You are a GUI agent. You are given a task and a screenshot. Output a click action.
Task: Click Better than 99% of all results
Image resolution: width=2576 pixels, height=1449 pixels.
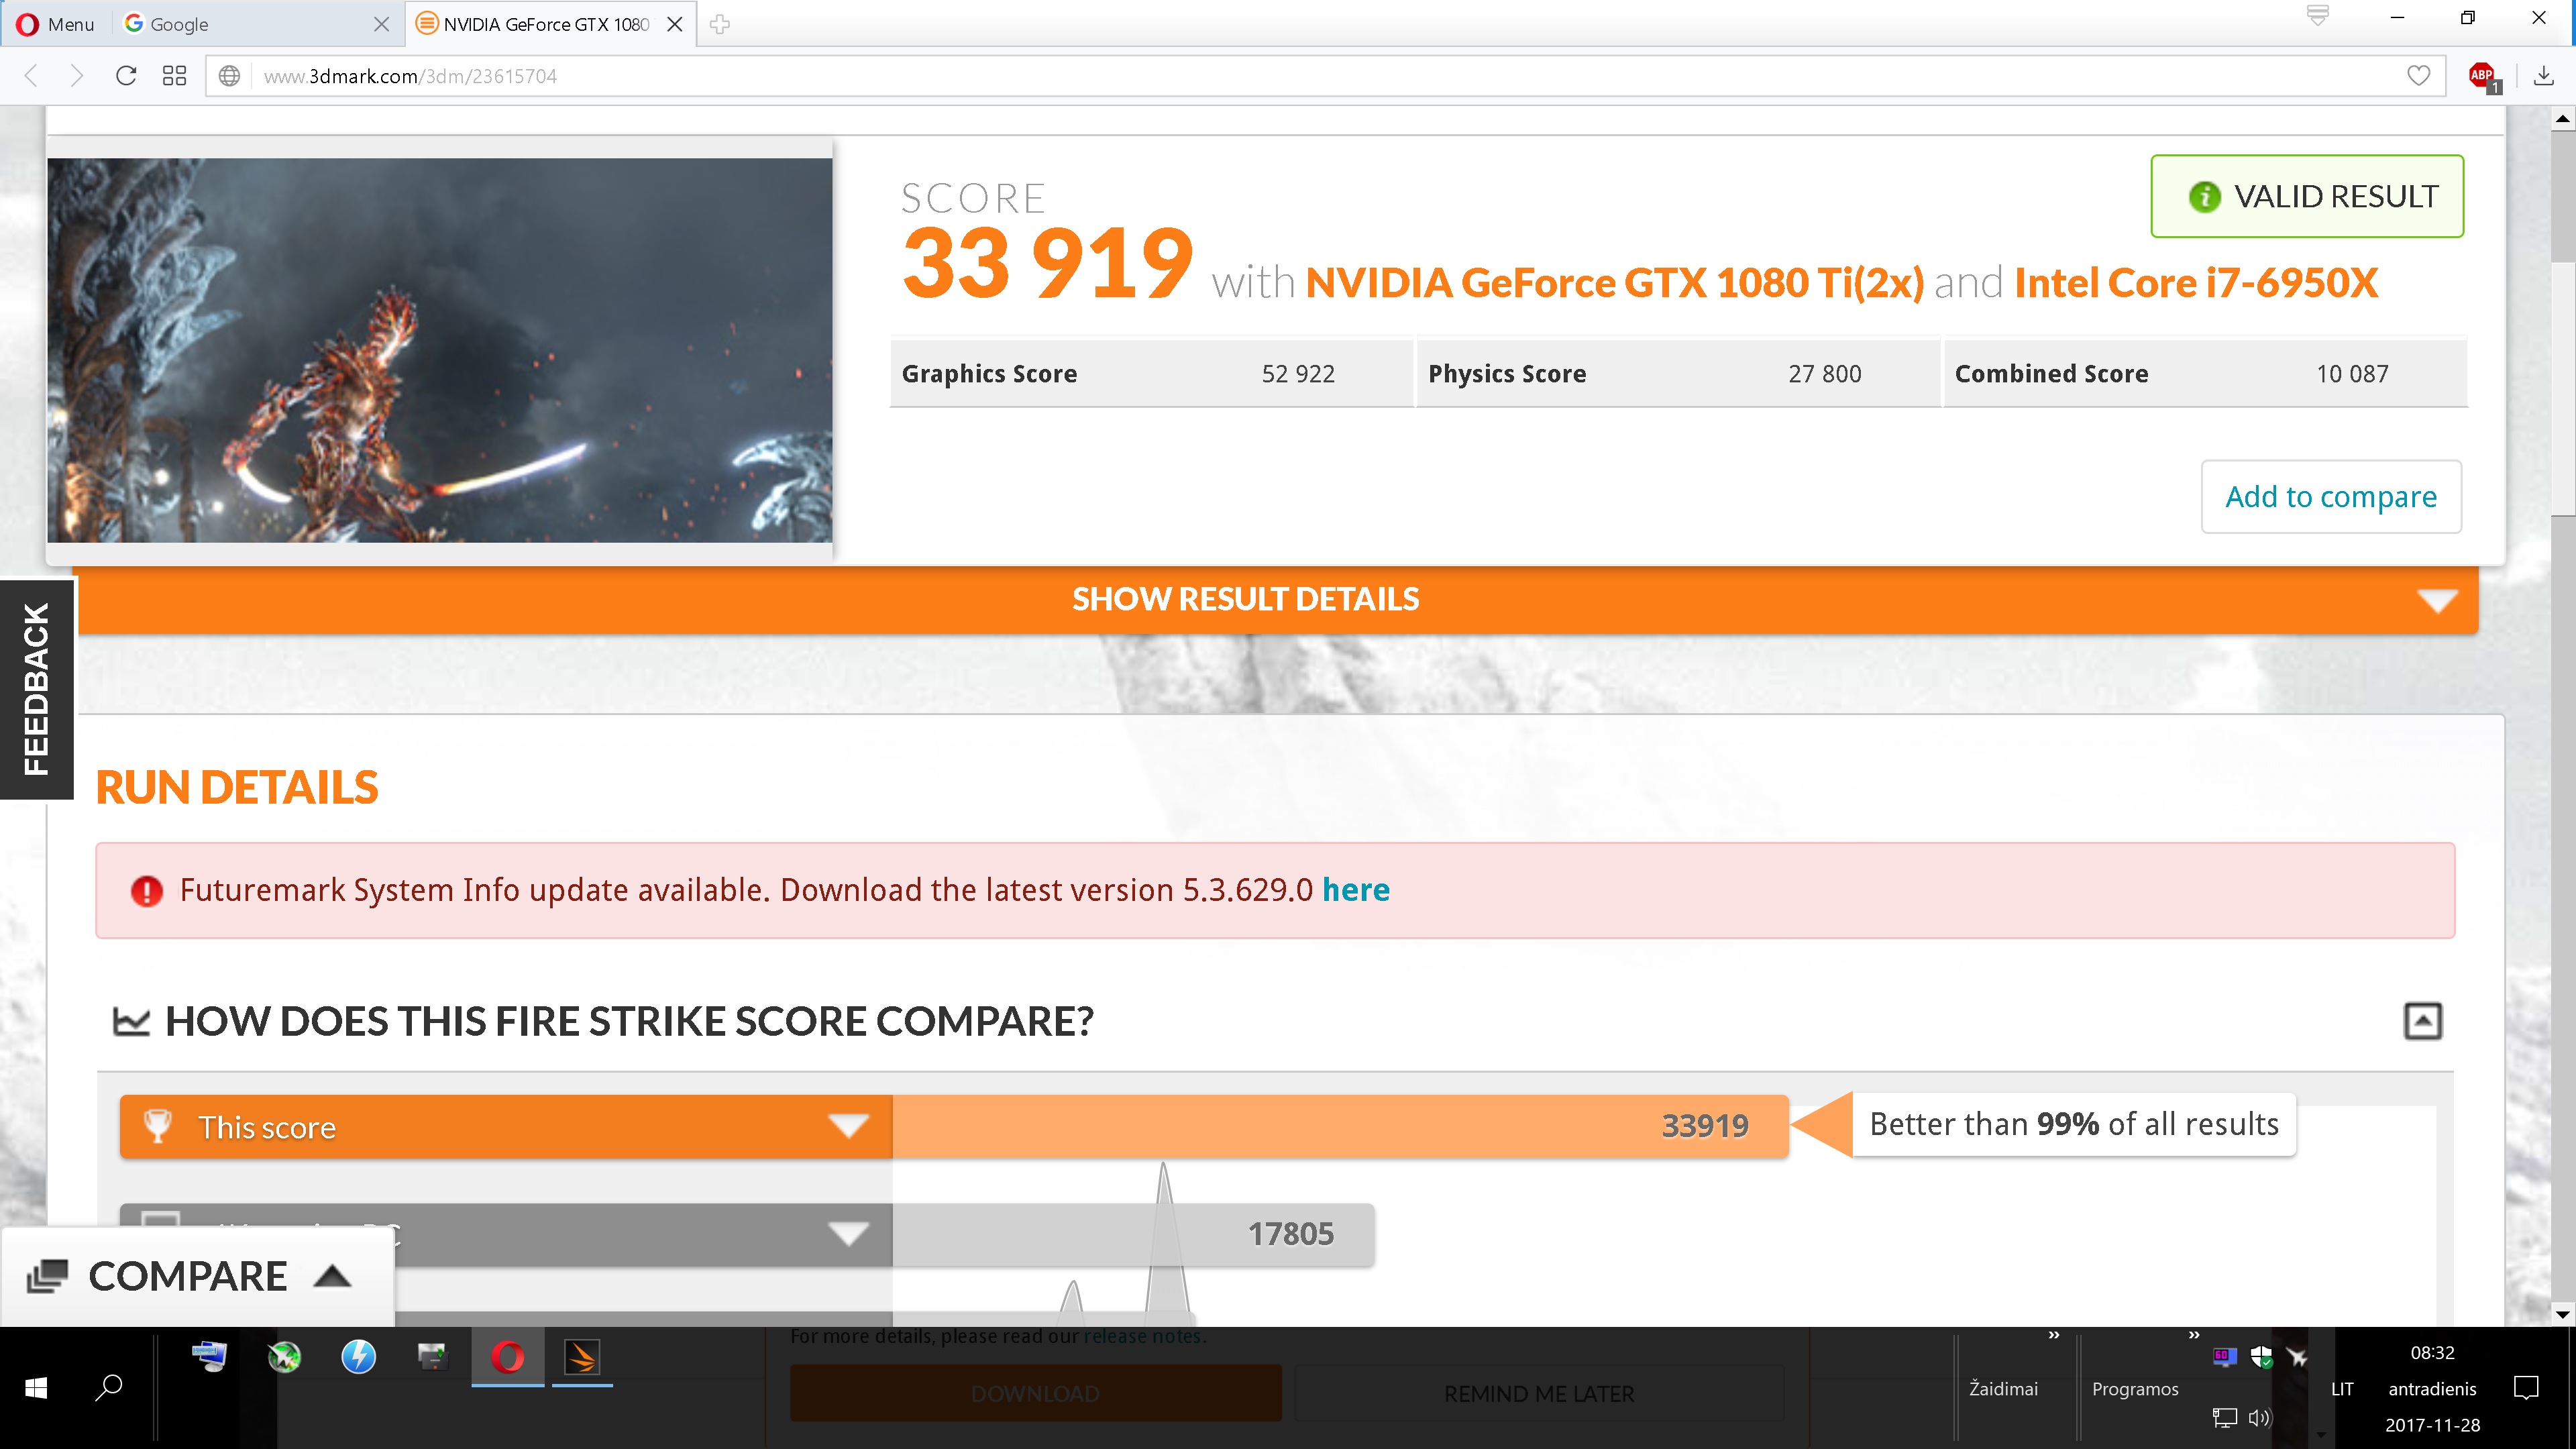tap(2074, 1124)
